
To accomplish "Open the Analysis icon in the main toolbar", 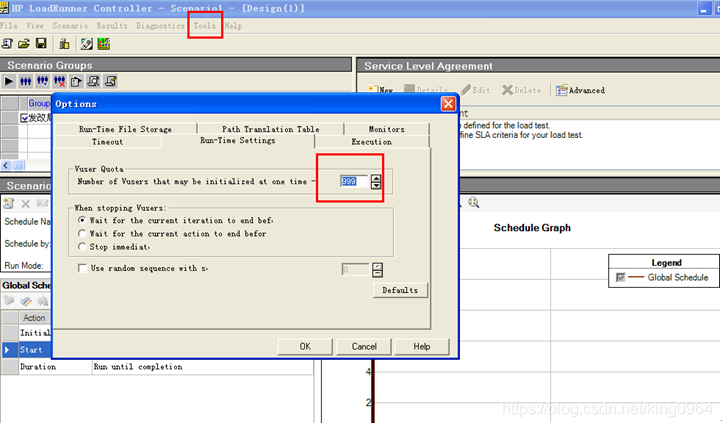I will pyautogui.click(x=104, y=44).
